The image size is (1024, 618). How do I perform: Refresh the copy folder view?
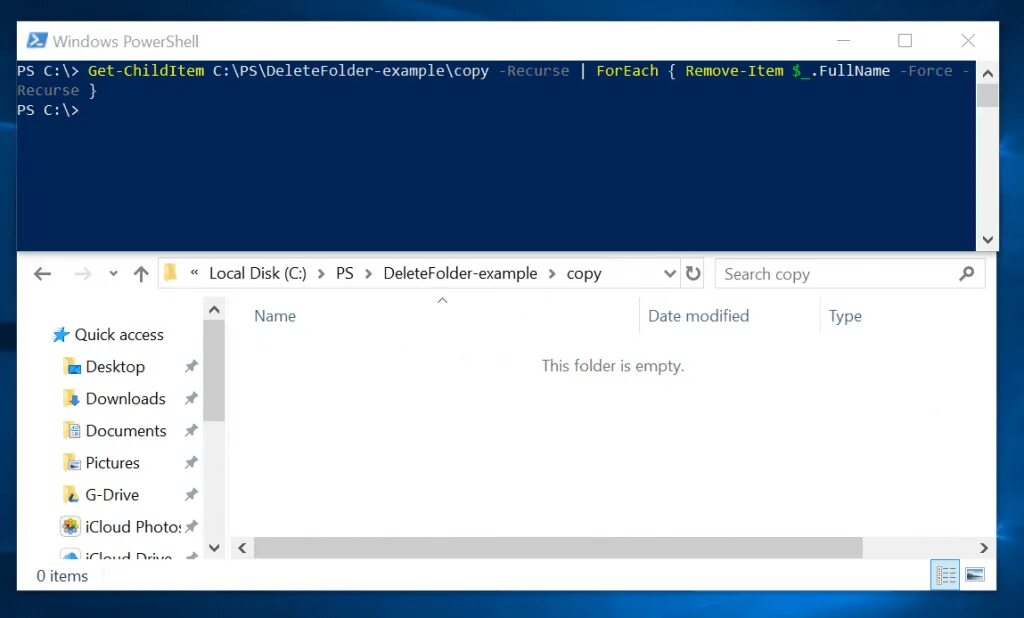click(693, 273)
